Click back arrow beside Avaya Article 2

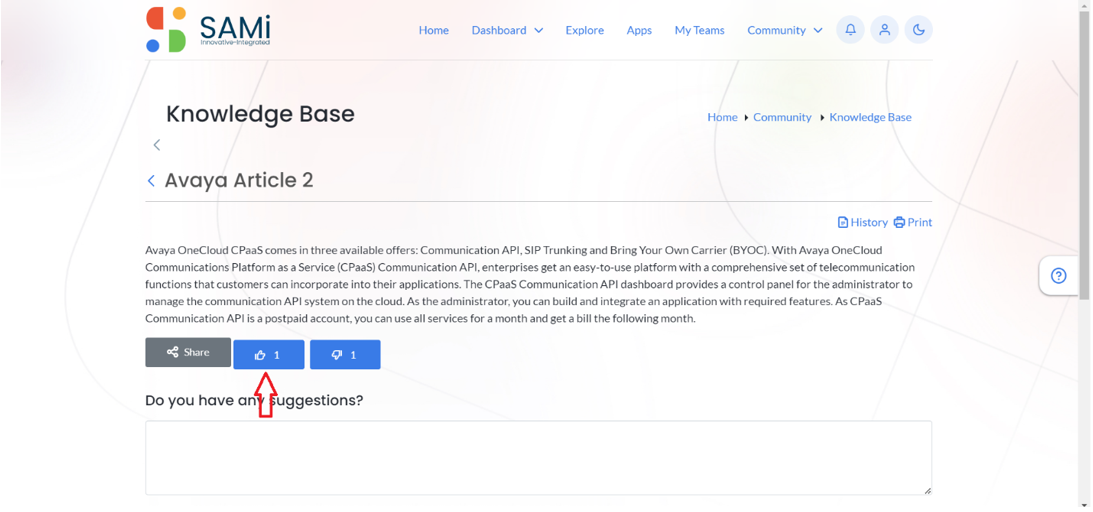click(151, 181)
